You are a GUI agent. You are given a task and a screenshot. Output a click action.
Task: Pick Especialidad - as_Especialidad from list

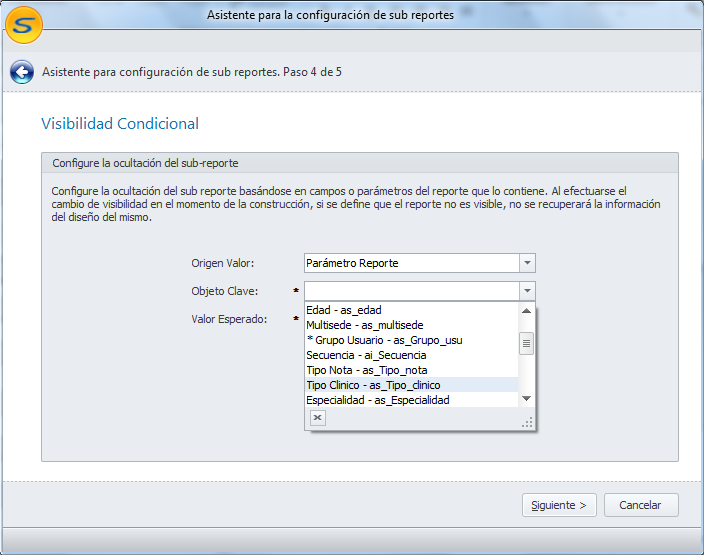coord(377,400)
